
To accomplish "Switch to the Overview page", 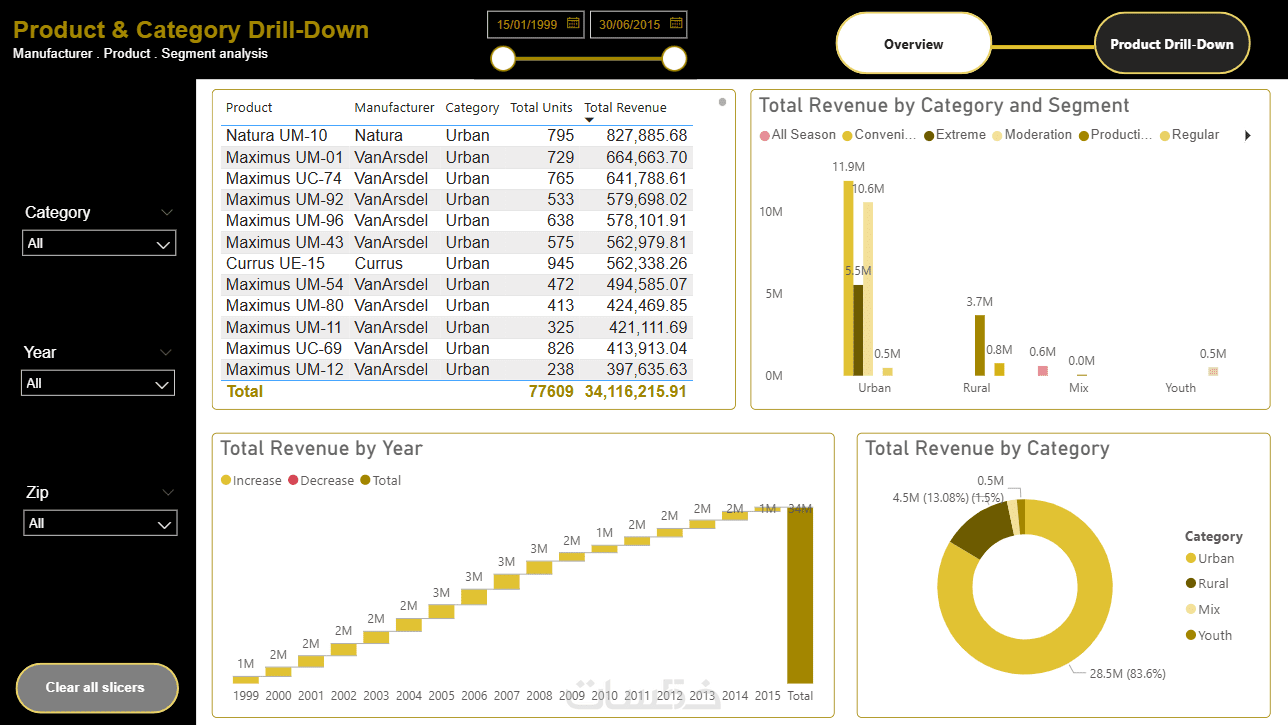I will tap(913, 44).
